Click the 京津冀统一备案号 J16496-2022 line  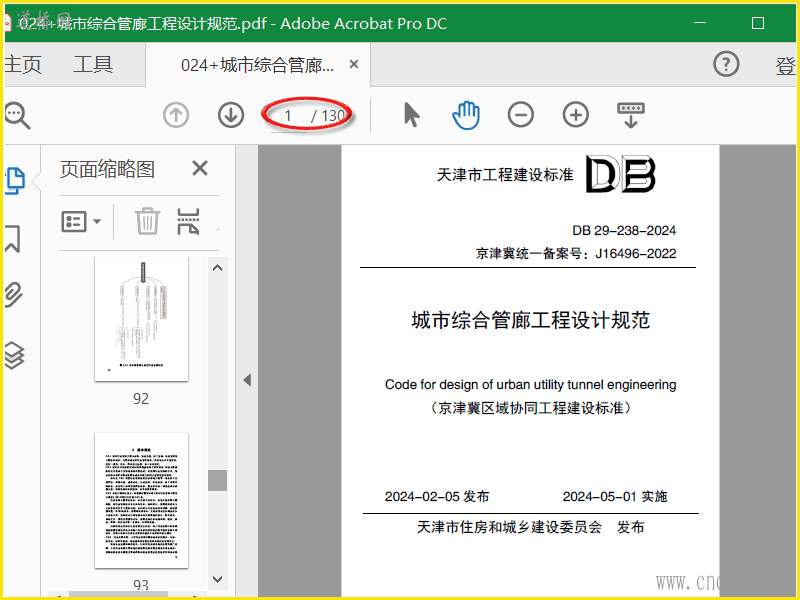click(576, 254)
